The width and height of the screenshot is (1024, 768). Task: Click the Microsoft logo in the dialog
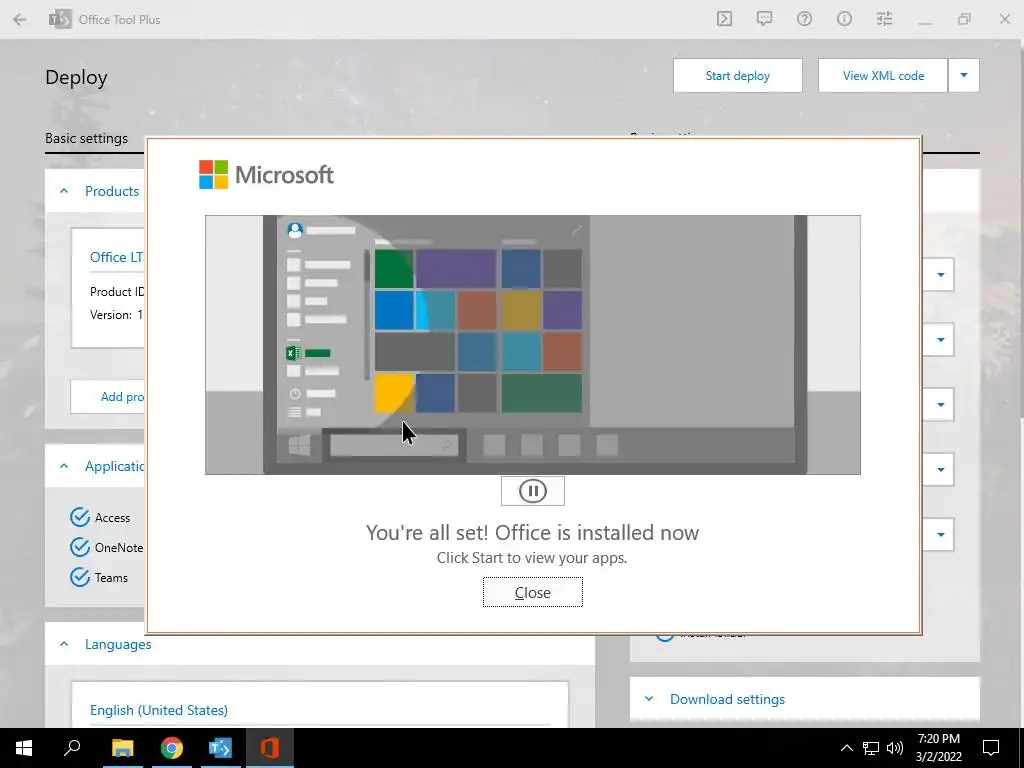266,175
